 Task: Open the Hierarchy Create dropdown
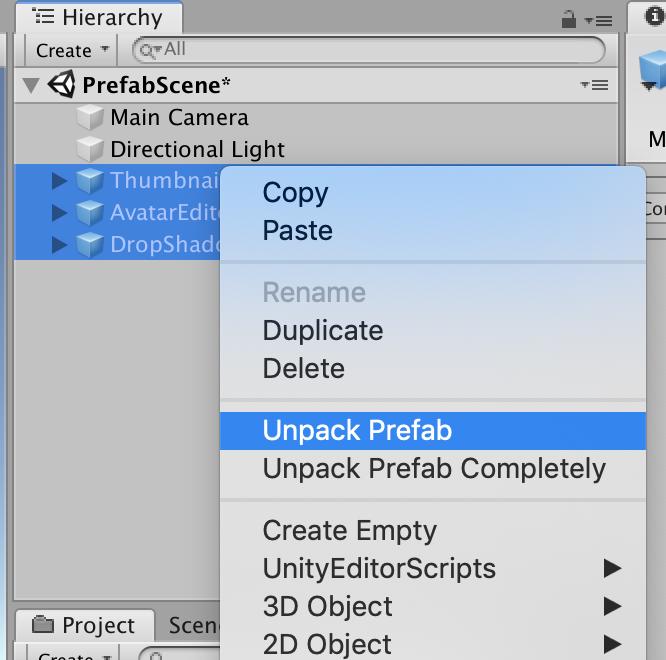tap(70, 50)
